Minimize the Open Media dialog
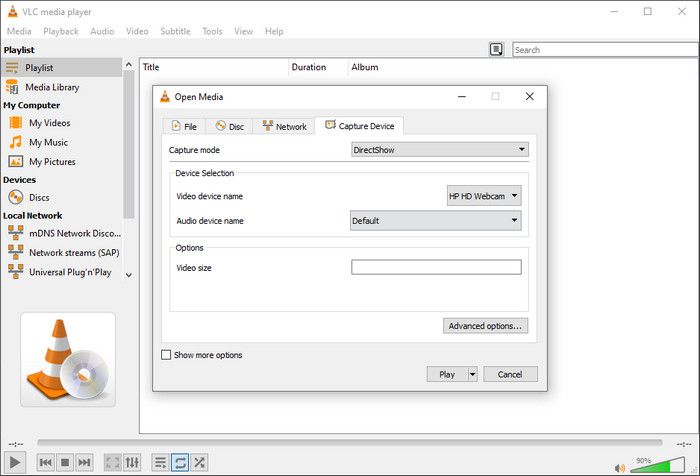 (x=462, y=96)
